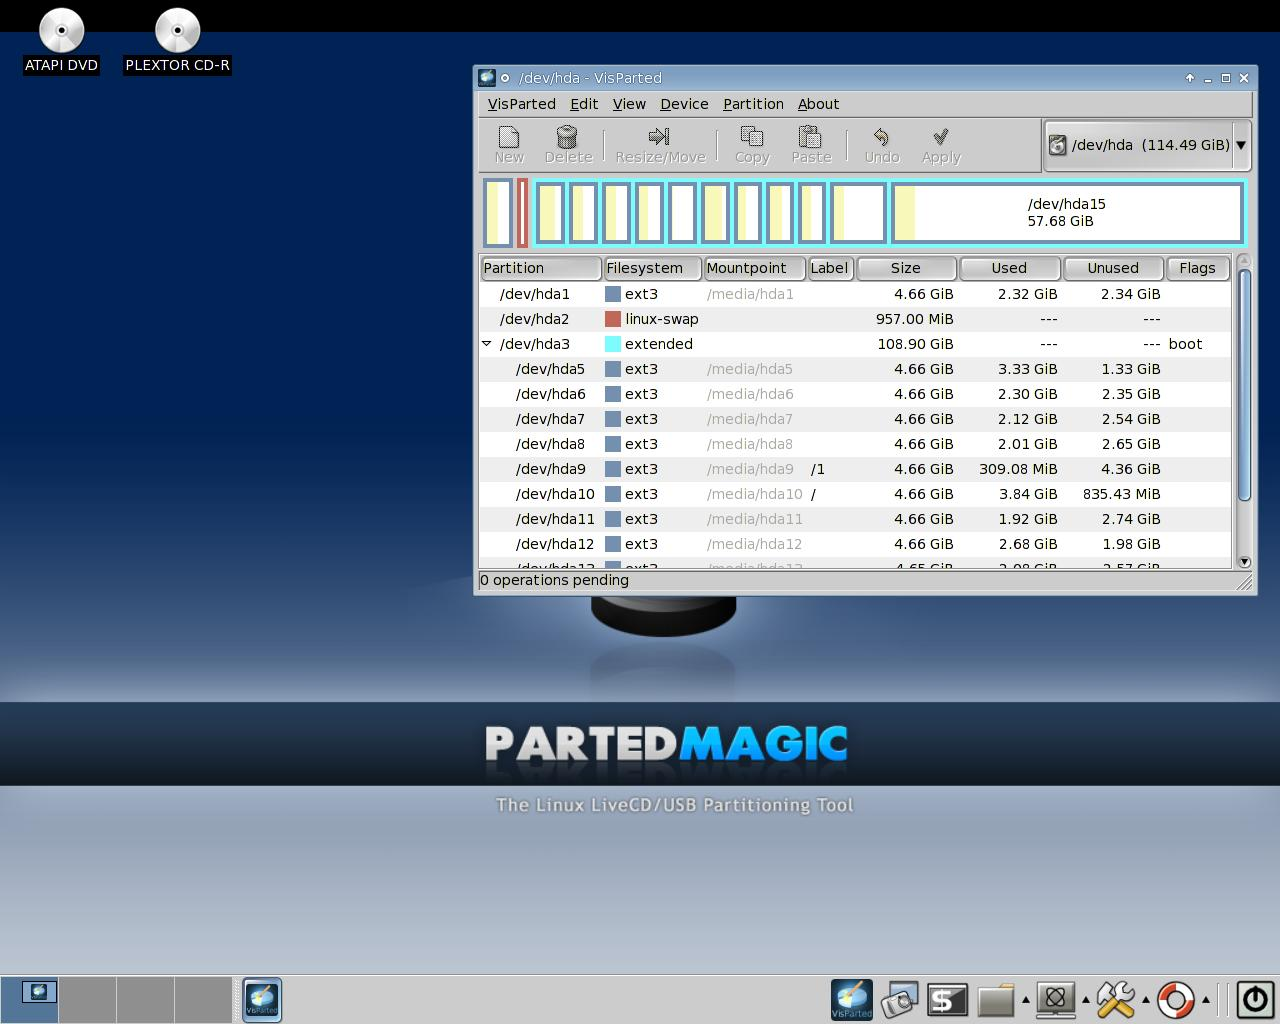Open the screenshot camera tool in the panel
Screen dimensions: 1280x1024
click(900, 999)
